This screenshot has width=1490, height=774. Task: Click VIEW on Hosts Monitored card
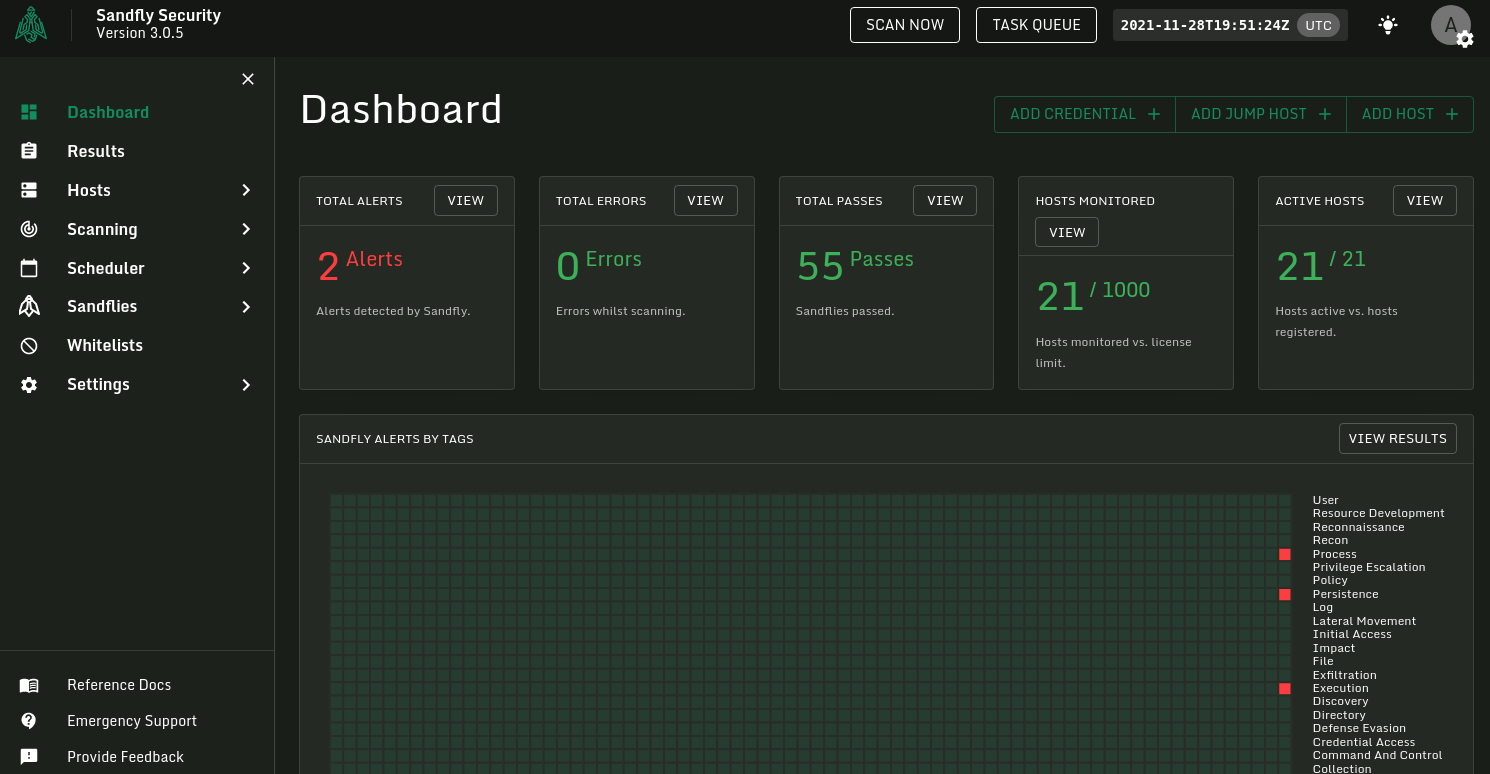click(1067, 232)
